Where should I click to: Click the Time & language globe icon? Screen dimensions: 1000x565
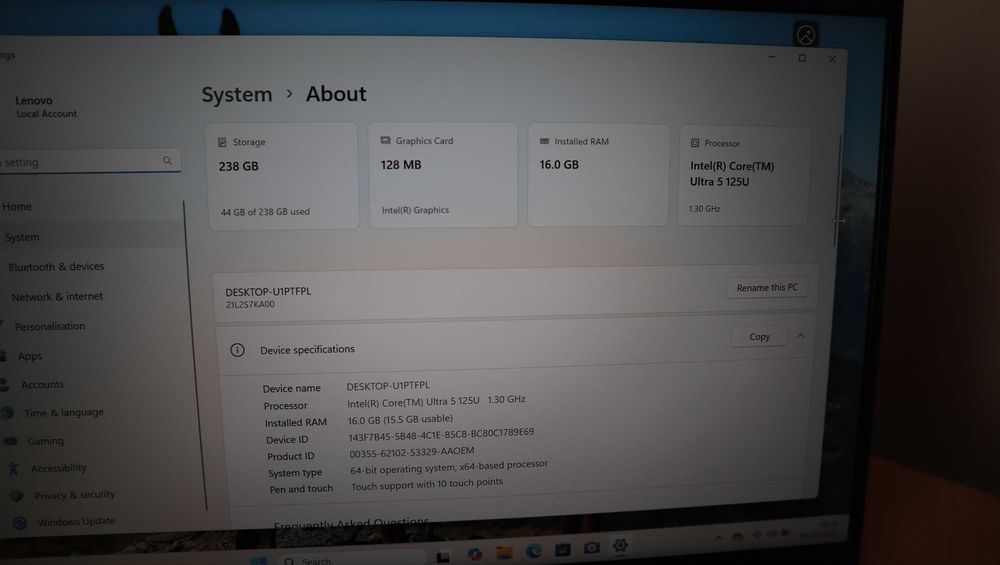[x=8, y=413]
